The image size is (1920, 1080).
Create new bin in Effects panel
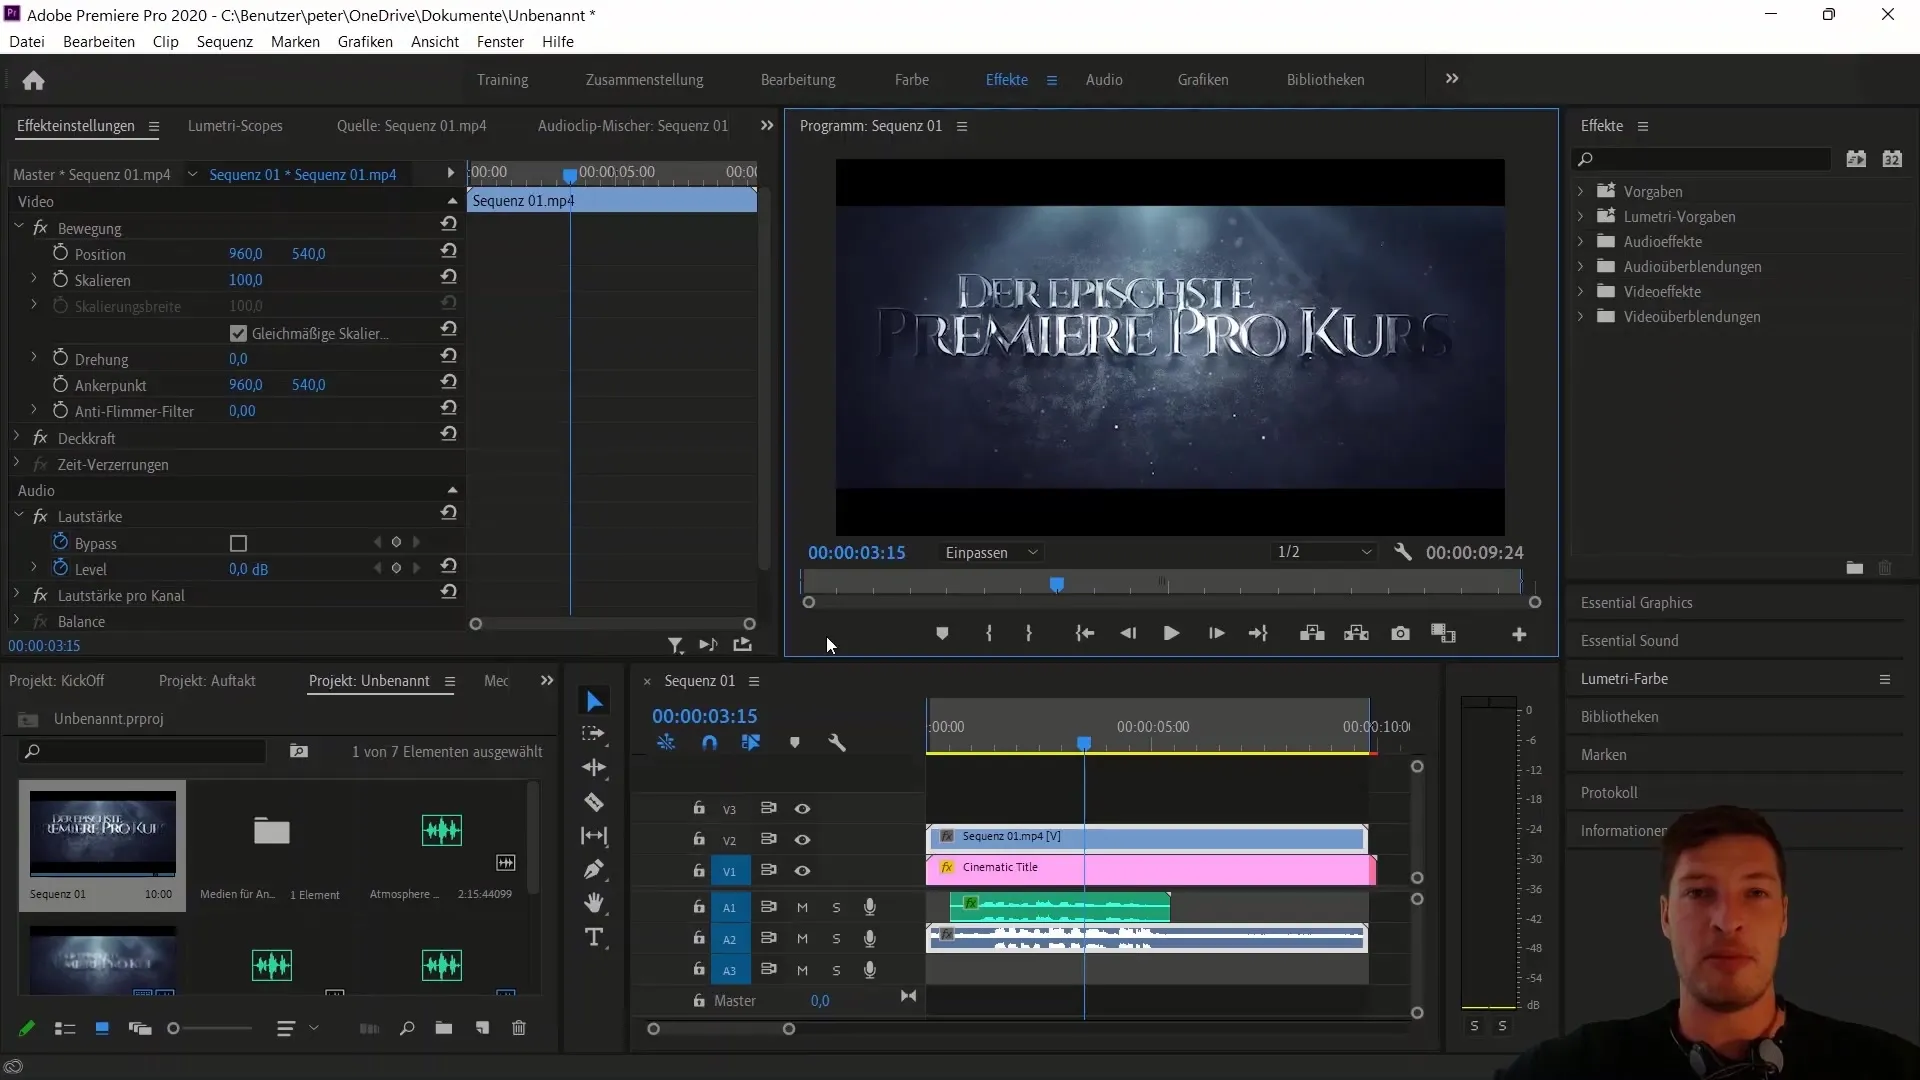1854,568
